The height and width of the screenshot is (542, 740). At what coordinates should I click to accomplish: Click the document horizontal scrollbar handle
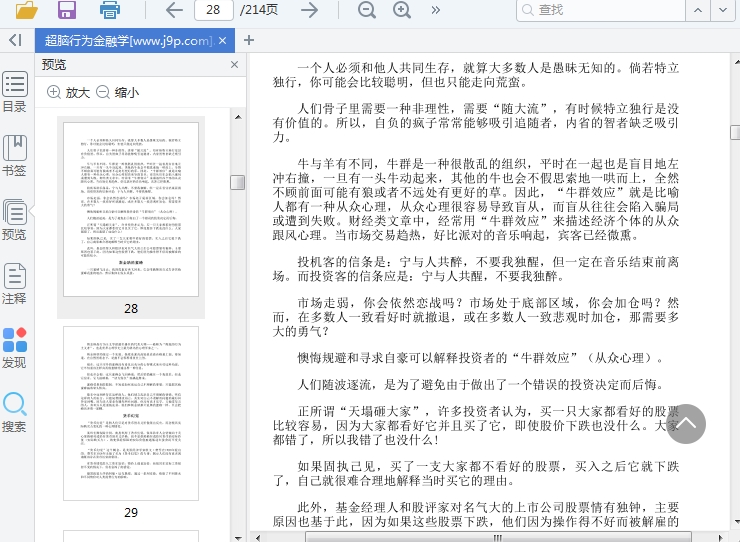click(x=498, y=537)
